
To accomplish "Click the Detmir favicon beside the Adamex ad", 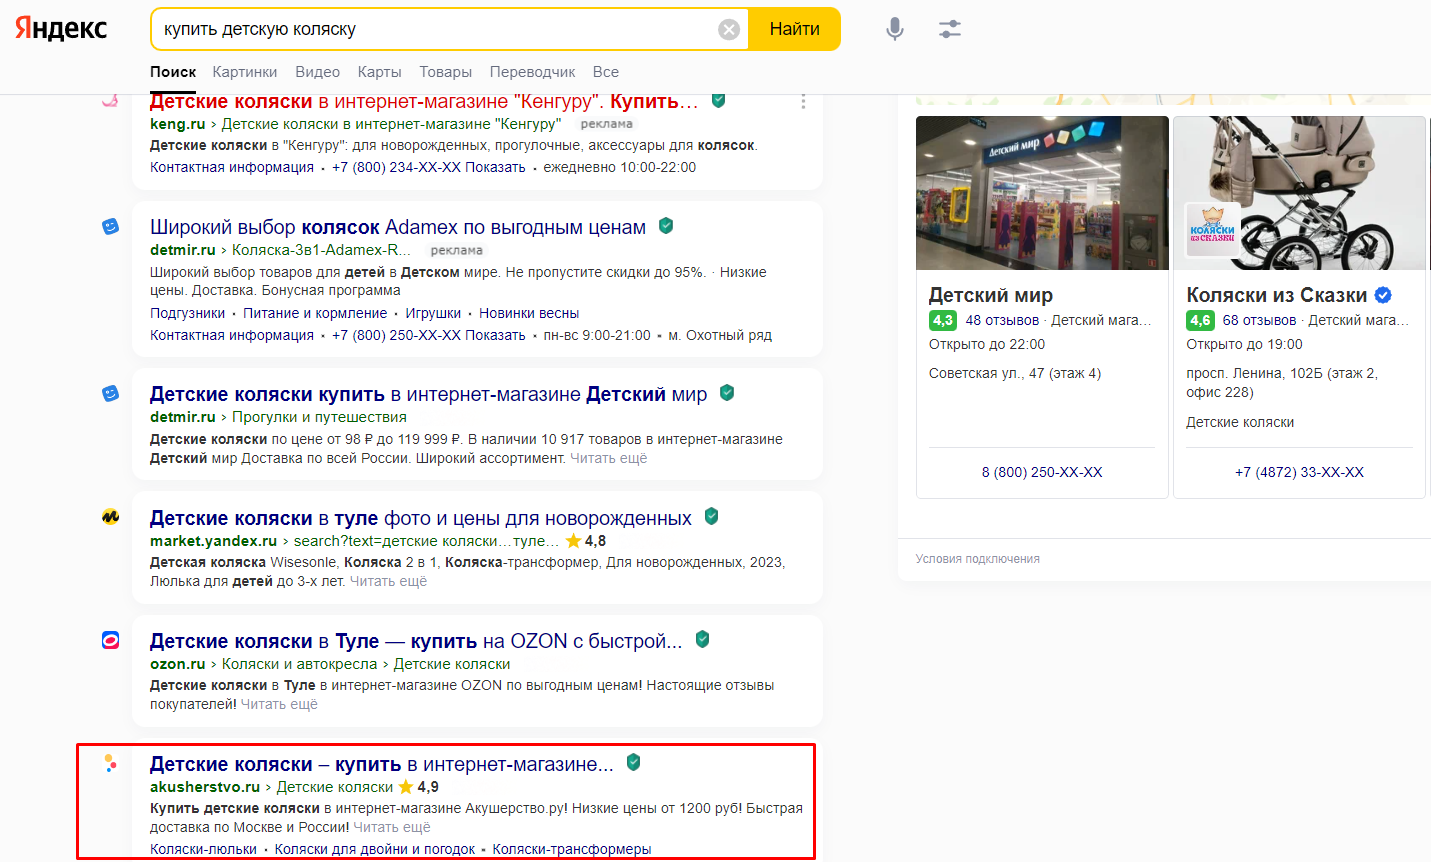I will coord(111,227).
